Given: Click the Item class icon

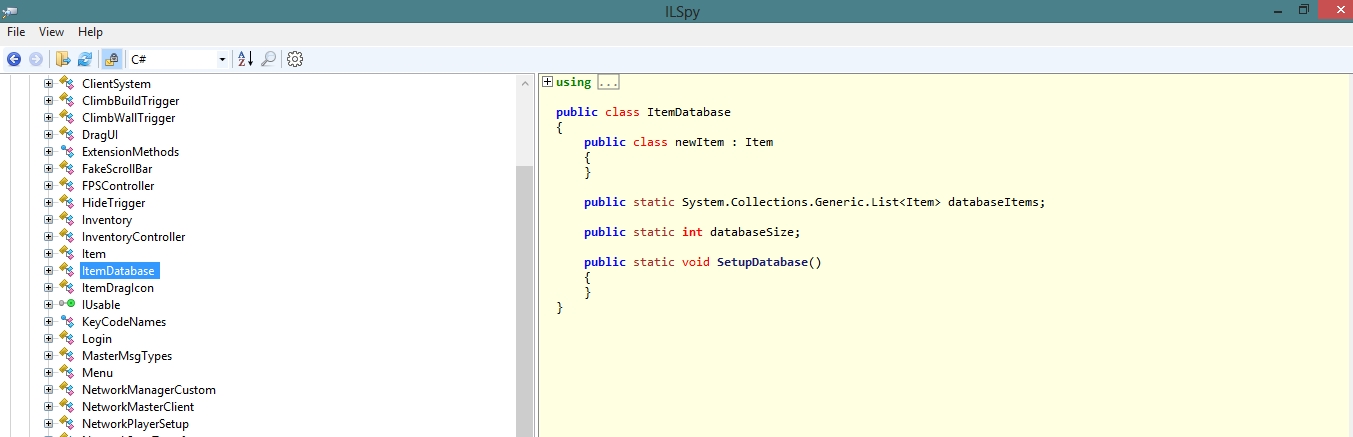Looking at the screenshot, I should pos(67,254).
